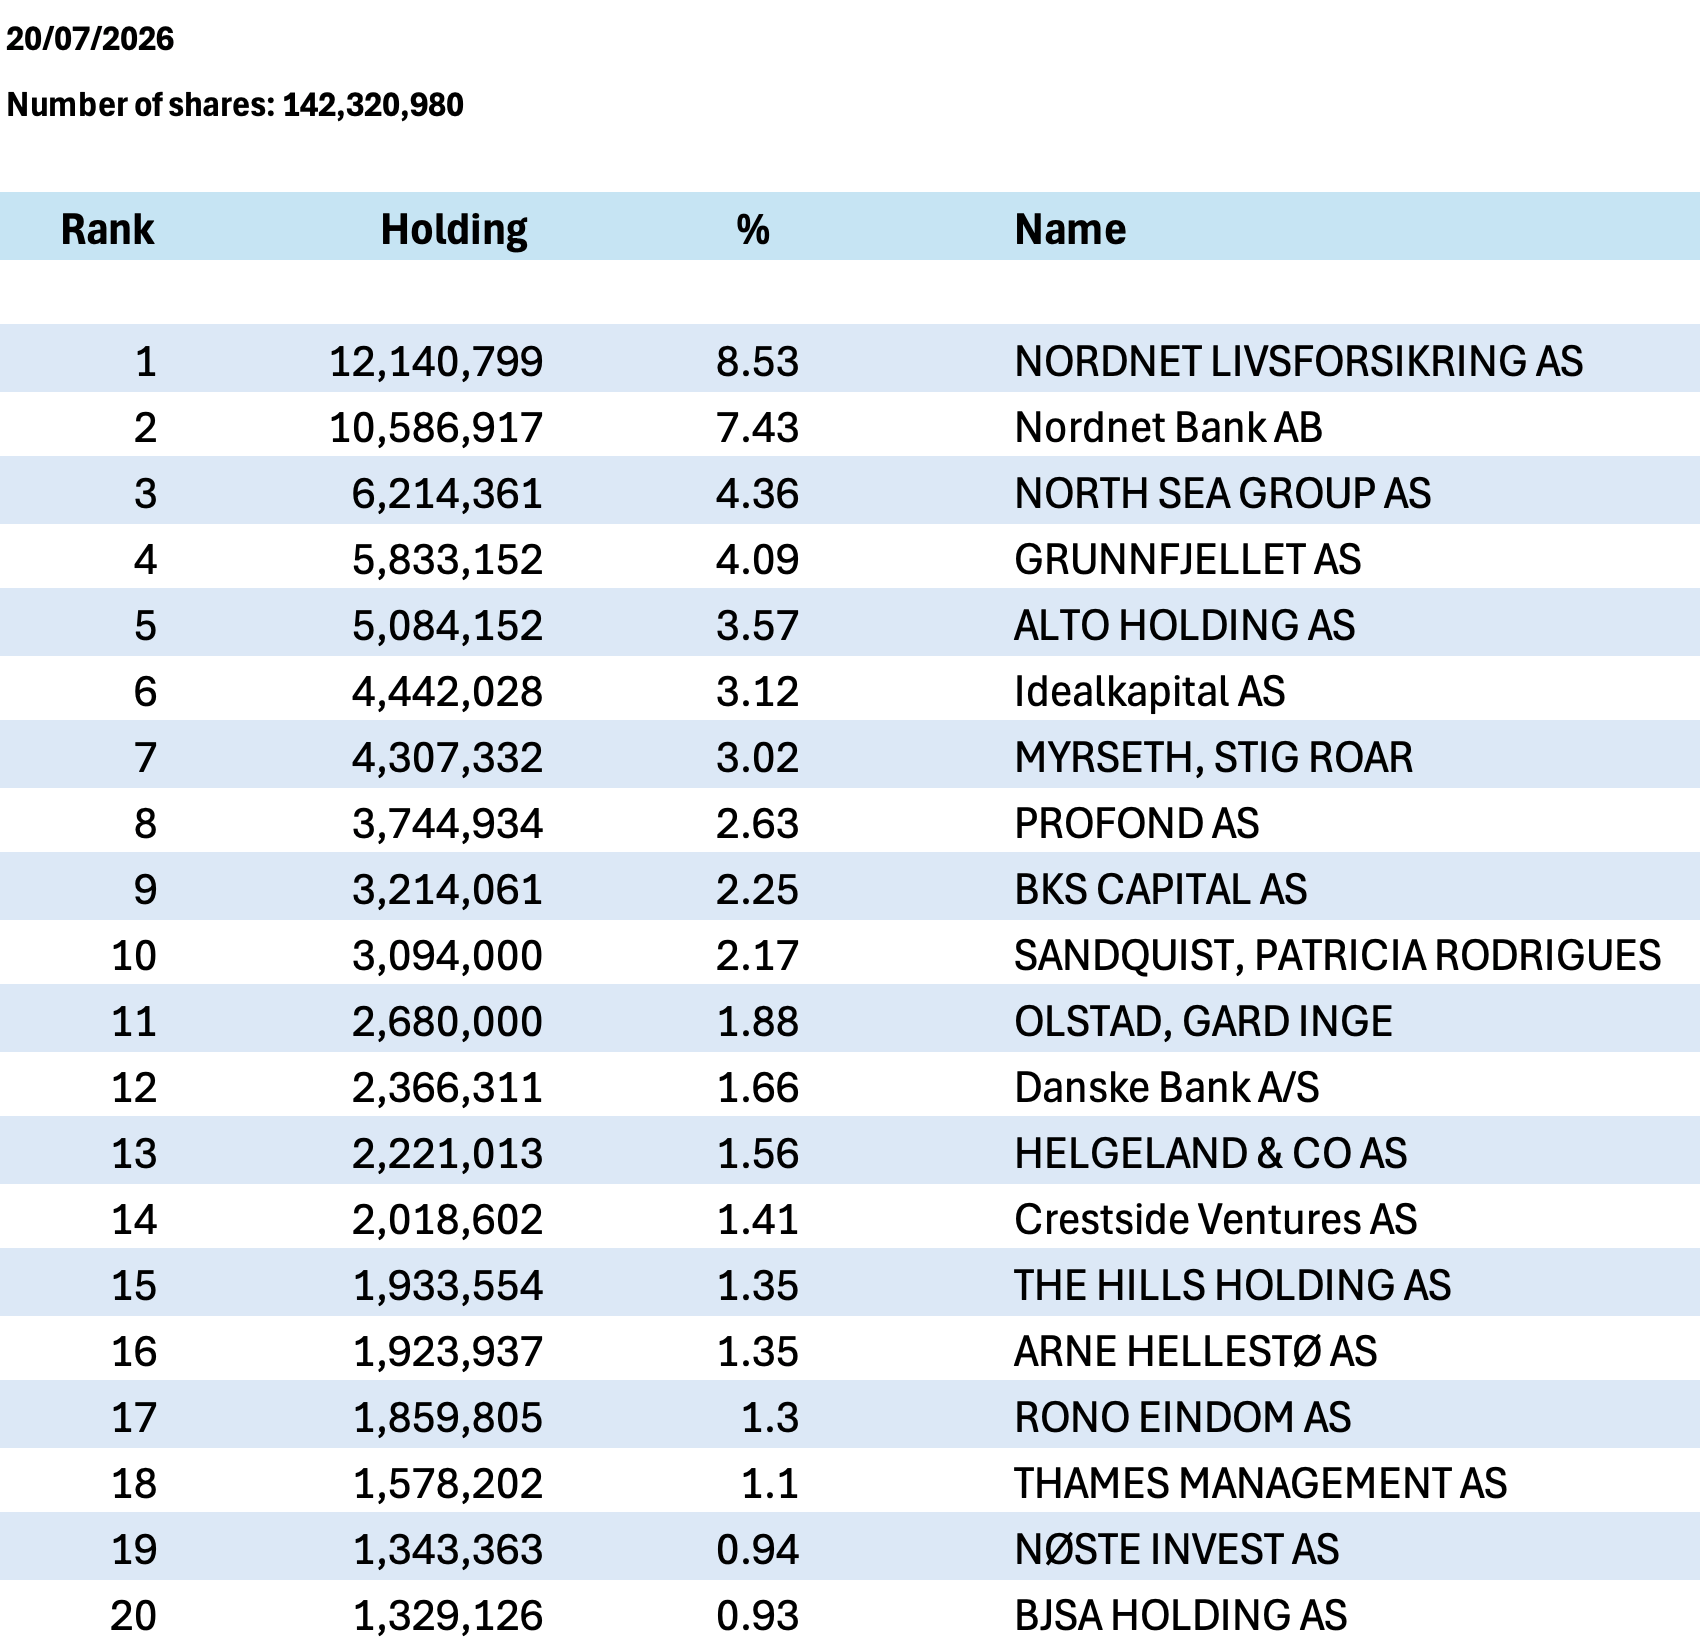Click holding value 10,586,917

[436, 427]
